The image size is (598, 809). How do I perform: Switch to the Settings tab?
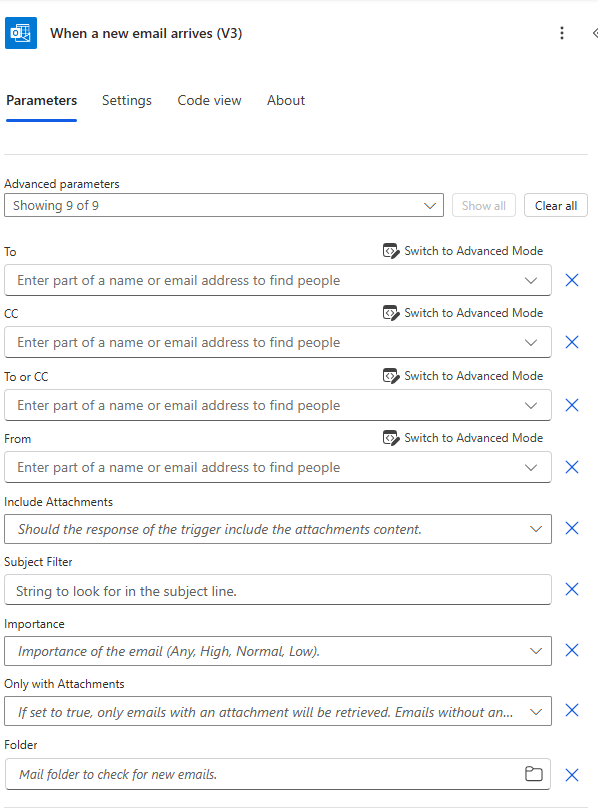click(x=127, y=100)
